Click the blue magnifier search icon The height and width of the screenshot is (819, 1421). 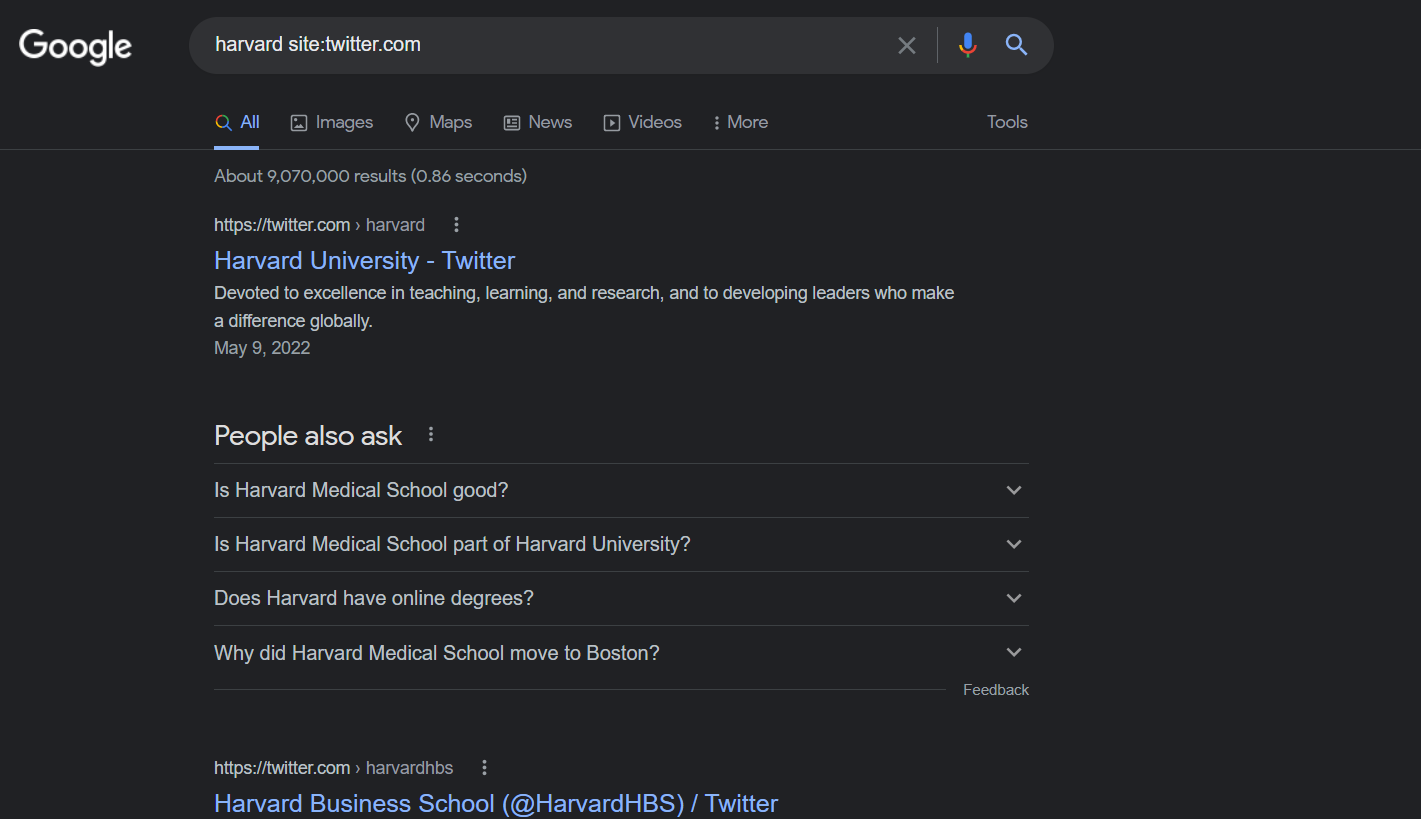coord(1016,45)
